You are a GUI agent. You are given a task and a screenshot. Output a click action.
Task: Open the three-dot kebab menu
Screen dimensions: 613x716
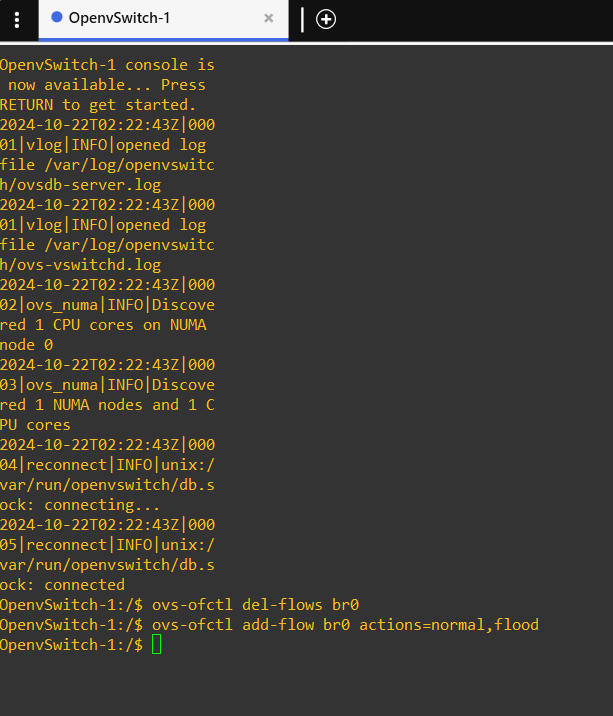[17, 20]
